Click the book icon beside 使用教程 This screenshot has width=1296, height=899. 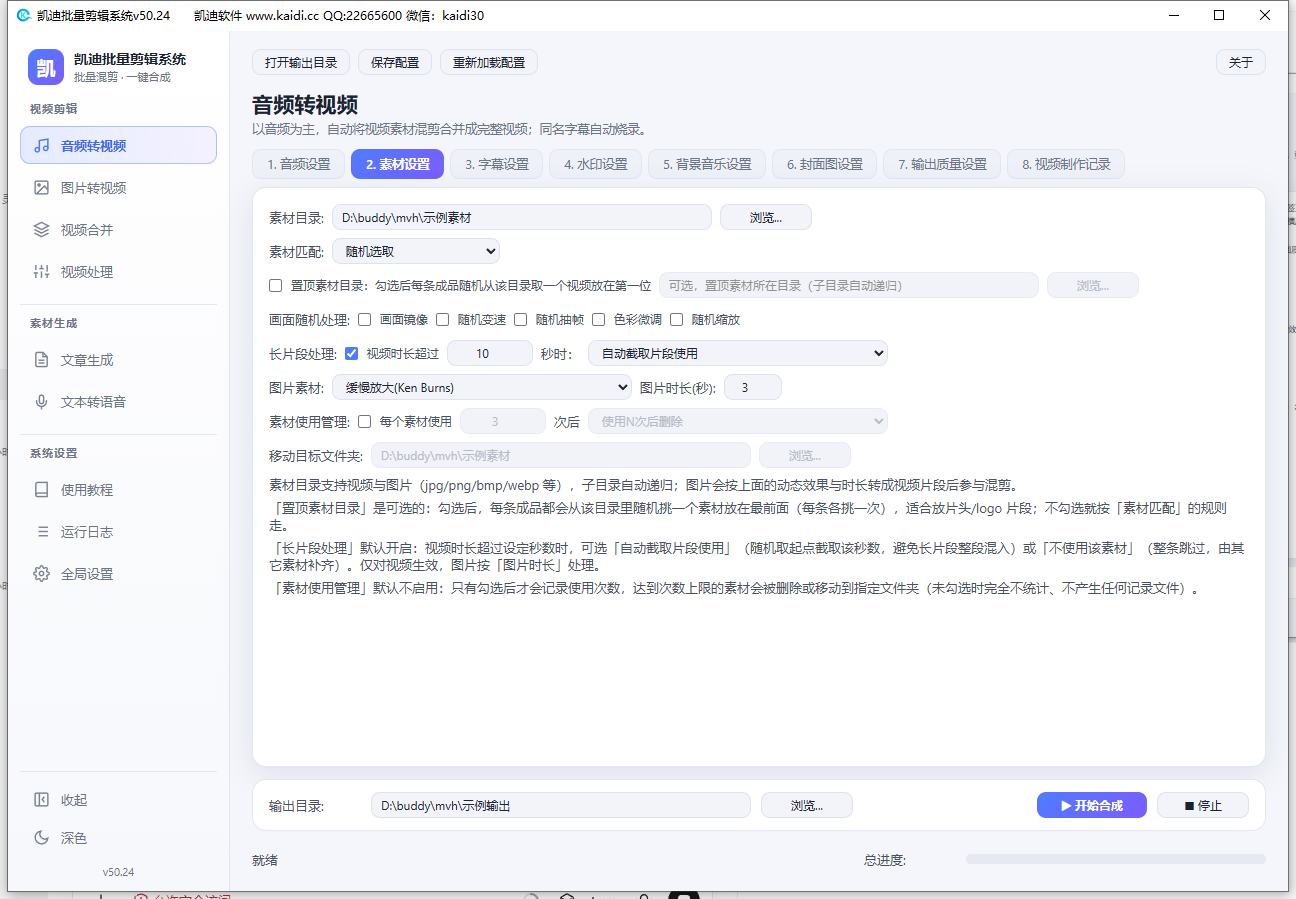pos(42,490)
